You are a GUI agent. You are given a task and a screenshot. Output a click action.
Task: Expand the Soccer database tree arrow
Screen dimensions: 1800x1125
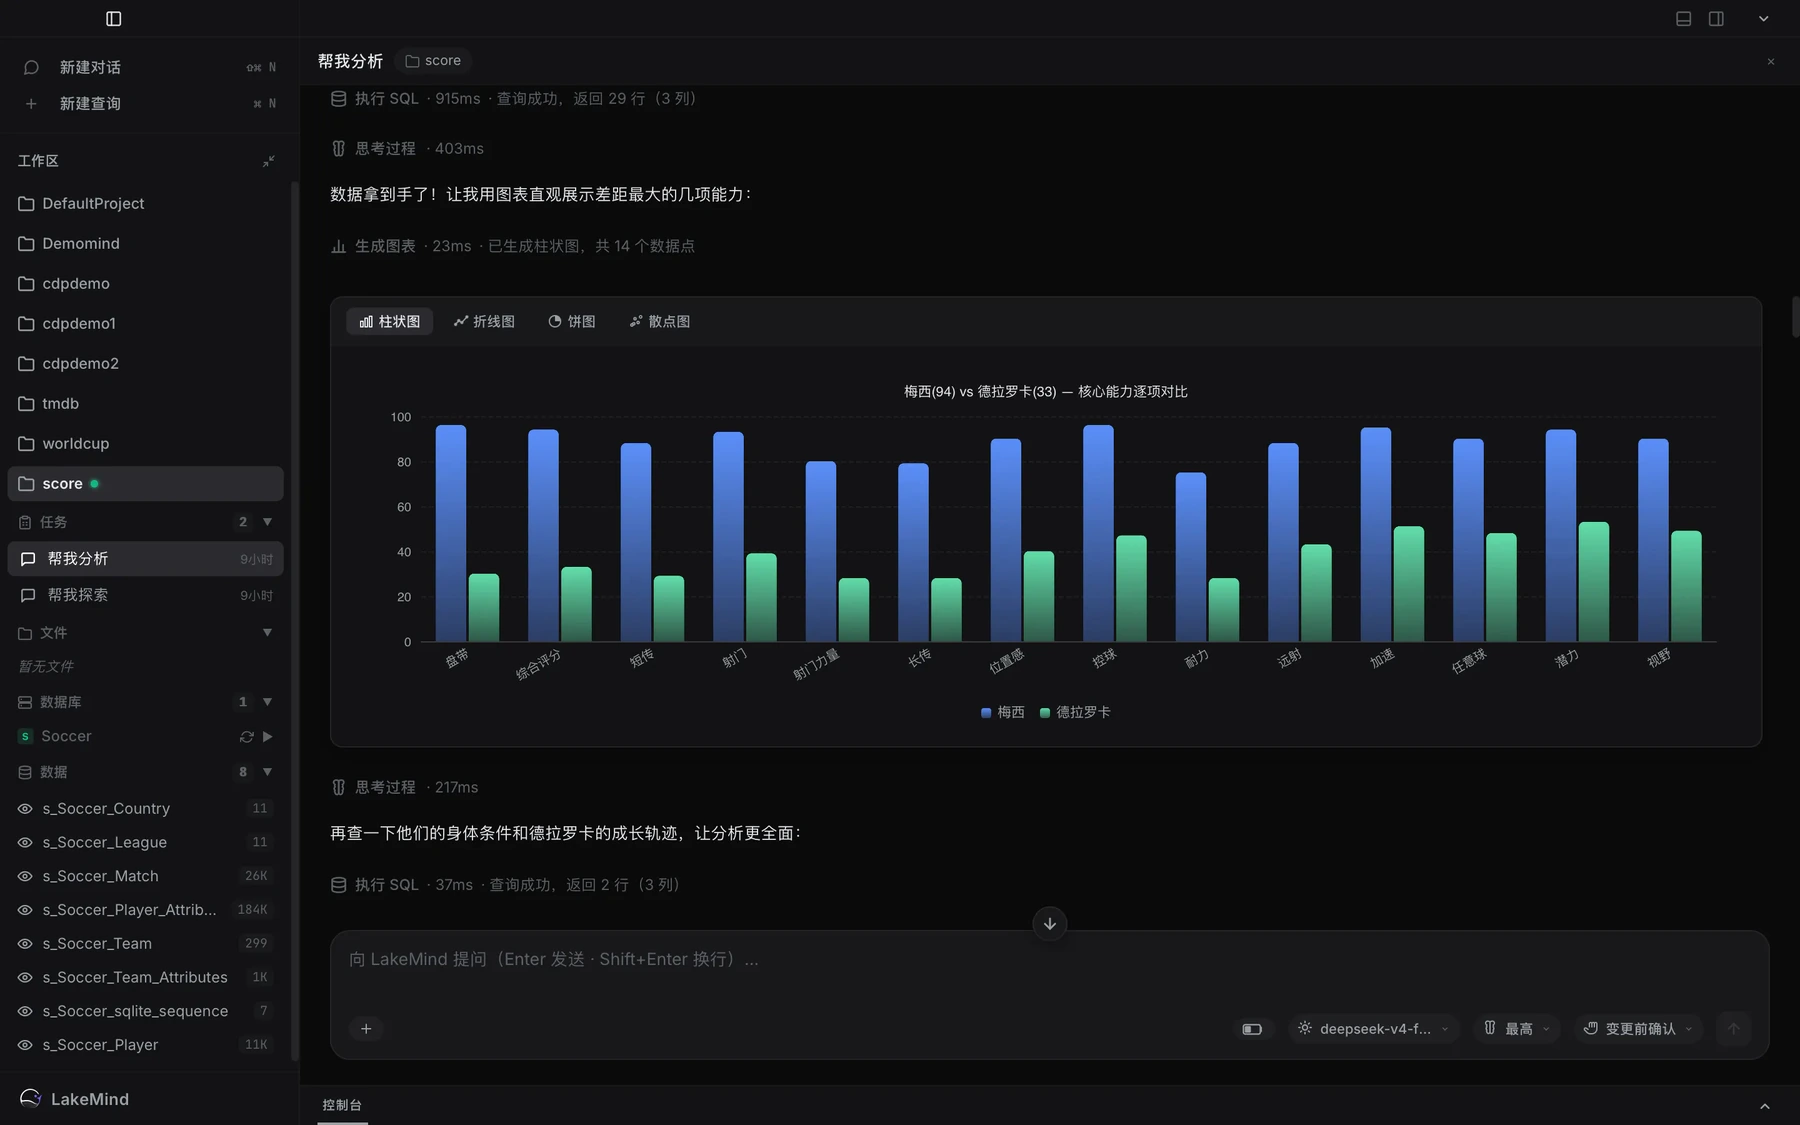click(267, 736)
